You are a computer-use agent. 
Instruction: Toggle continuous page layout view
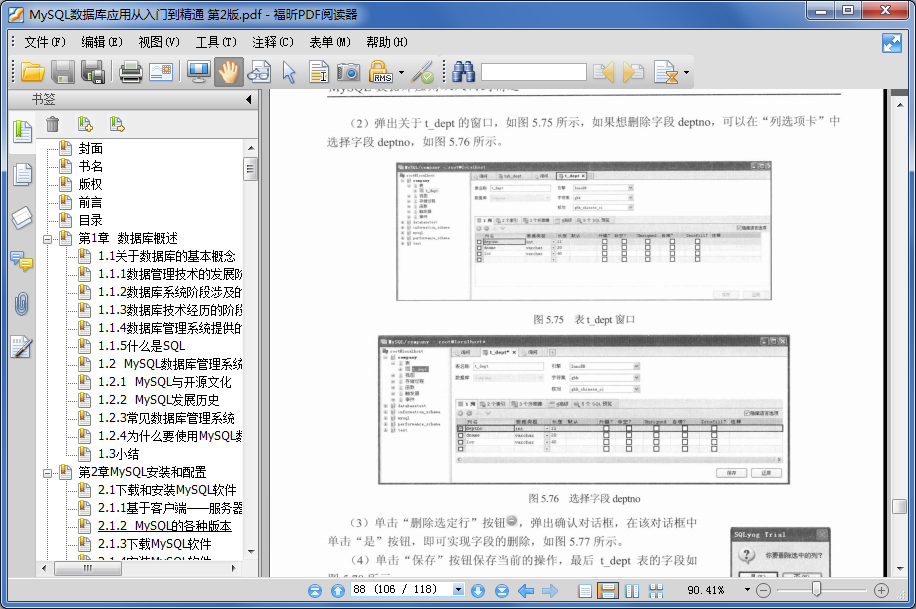pyautogui.click(x=608, y=590)
